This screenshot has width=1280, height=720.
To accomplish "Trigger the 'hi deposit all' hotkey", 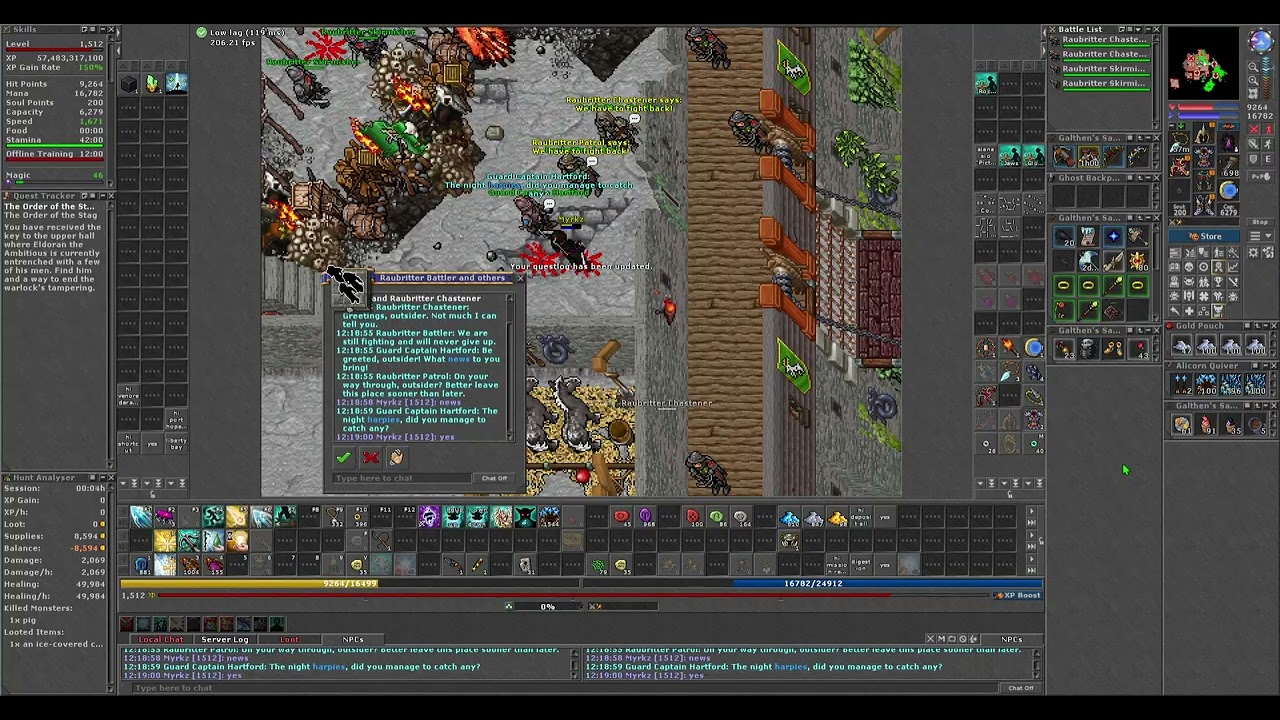I will (861, 517).
